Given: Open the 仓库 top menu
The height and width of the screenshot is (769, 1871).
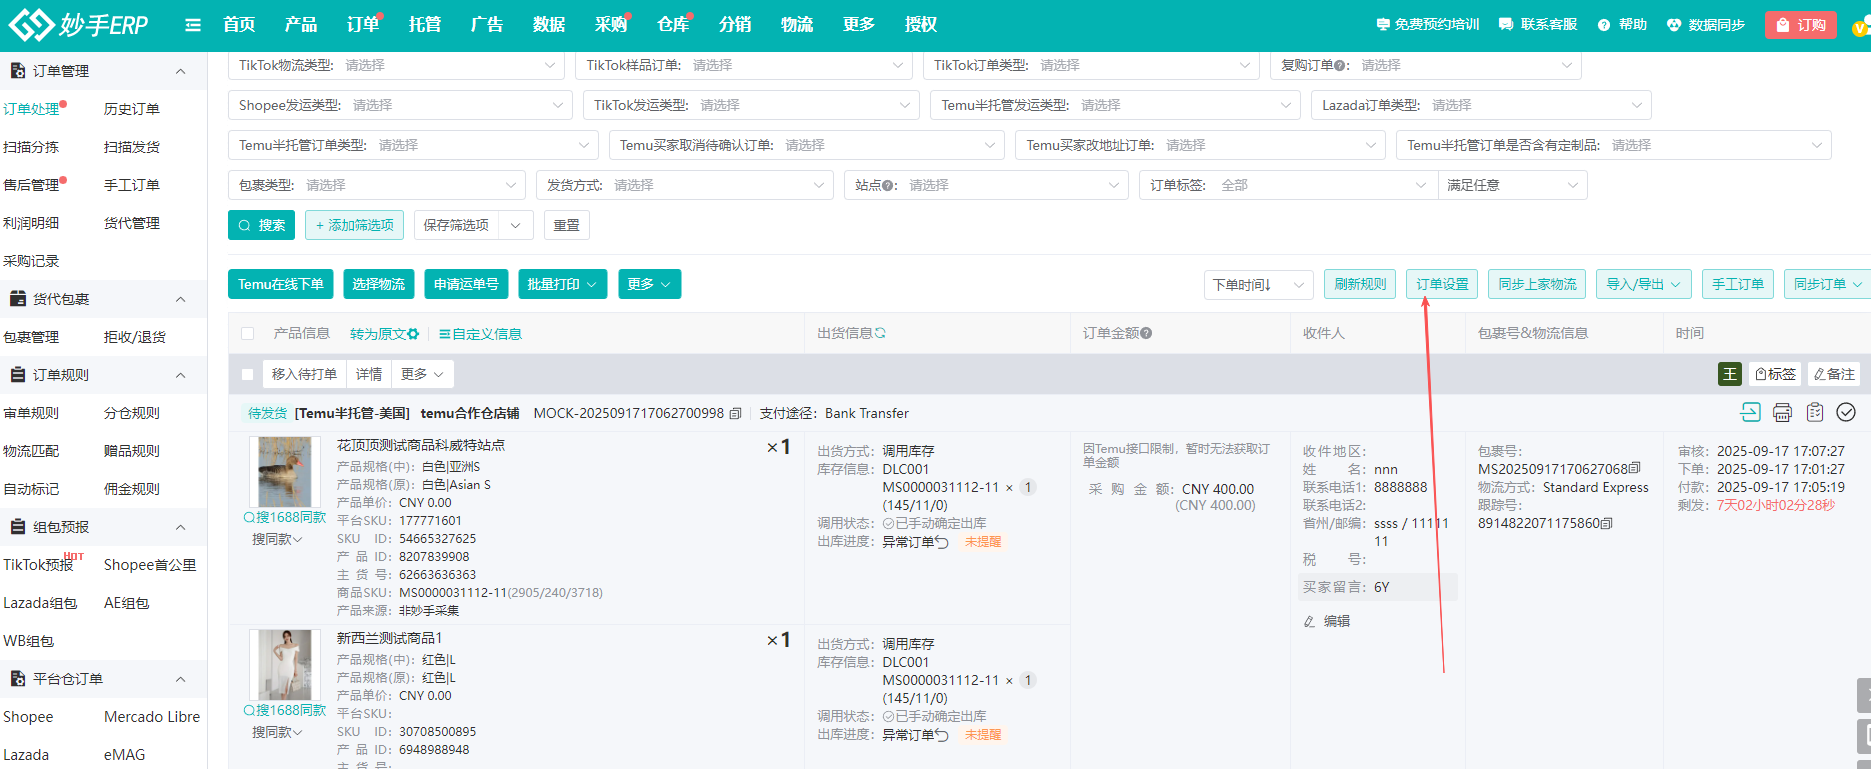Looking at the screenshot, I should pos(673,24).
